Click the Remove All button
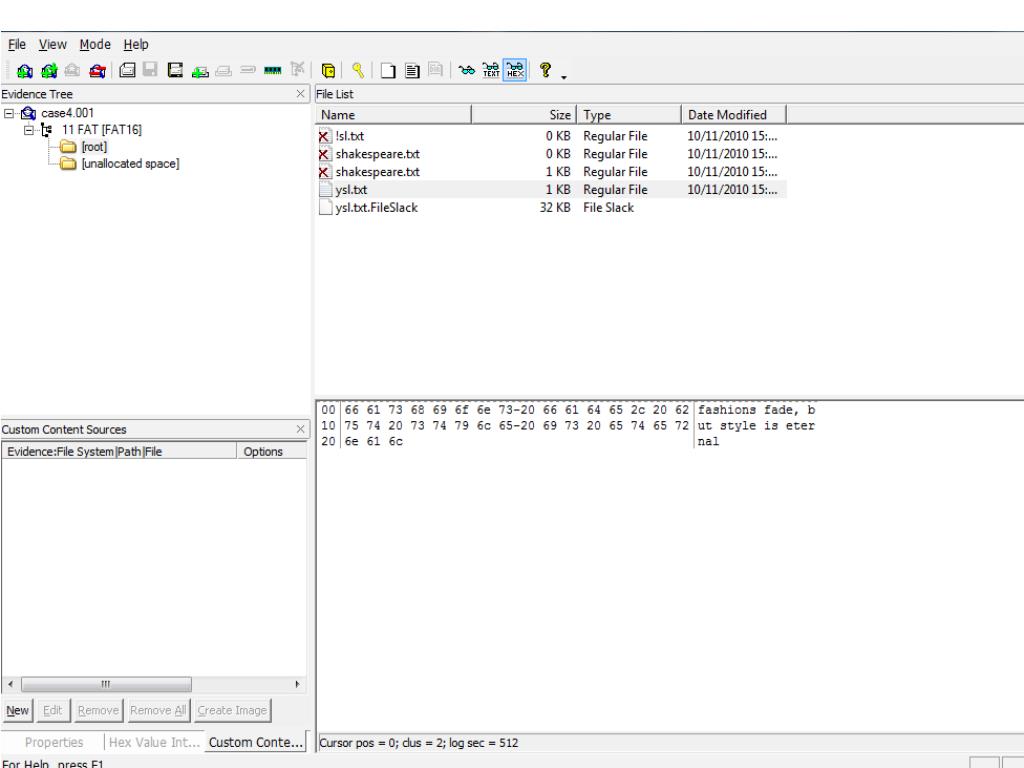 coord(158,710)
